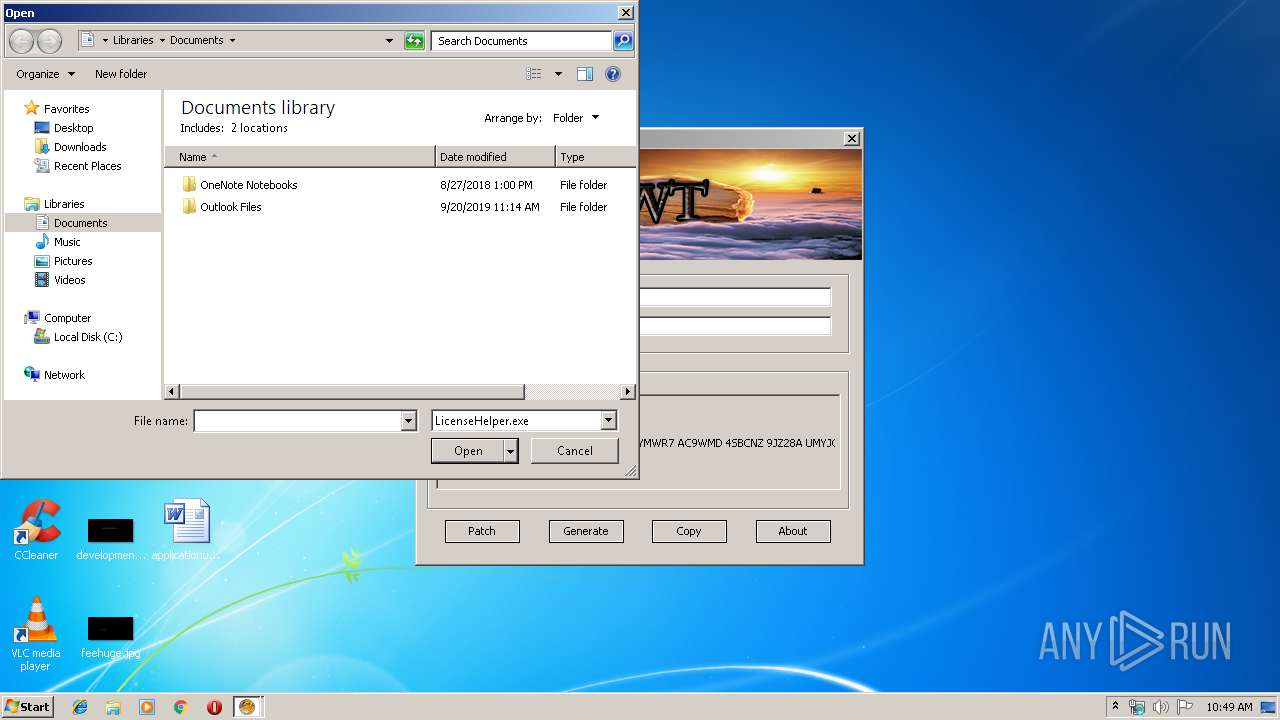Viewport: 1280px width, 720px height.
Task: Expand the Documents breadcrumb arrow
Action: point(232,41)
